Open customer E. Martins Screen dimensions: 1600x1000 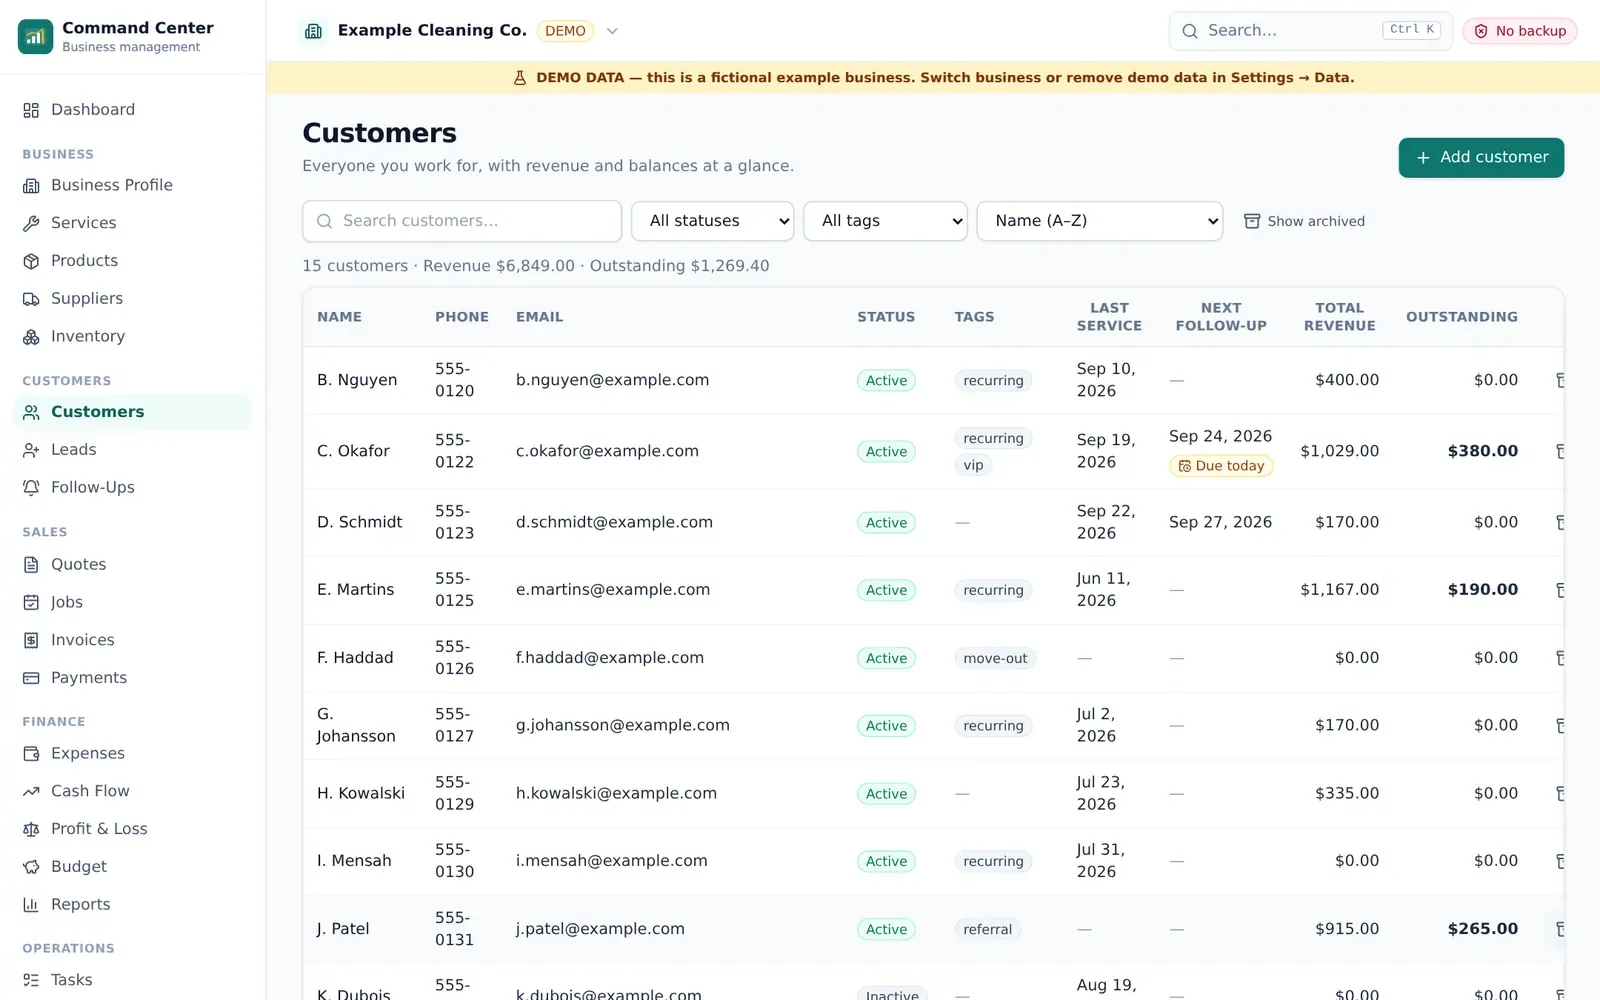[x=355, y=590]
